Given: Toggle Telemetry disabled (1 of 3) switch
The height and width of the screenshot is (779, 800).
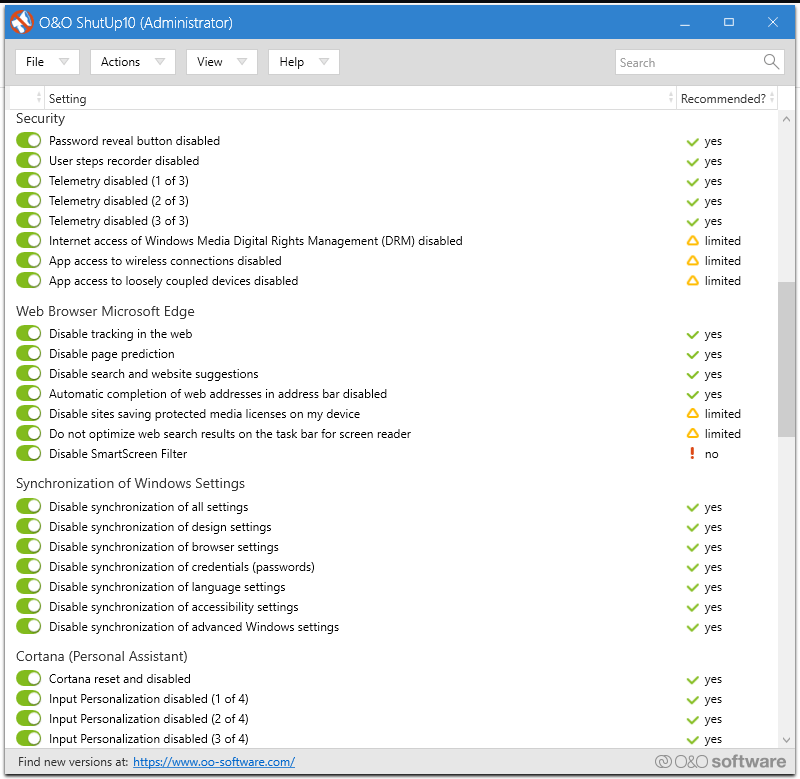Looking at the screenshot, I should [29, 180].
